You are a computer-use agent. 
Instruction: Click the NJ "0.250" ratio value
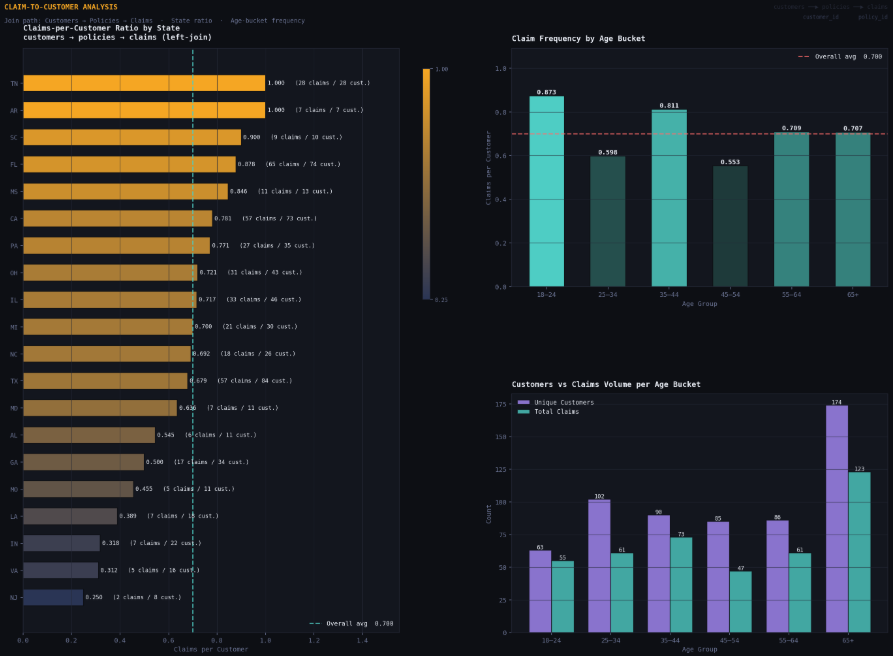click(x=94, y=597)
